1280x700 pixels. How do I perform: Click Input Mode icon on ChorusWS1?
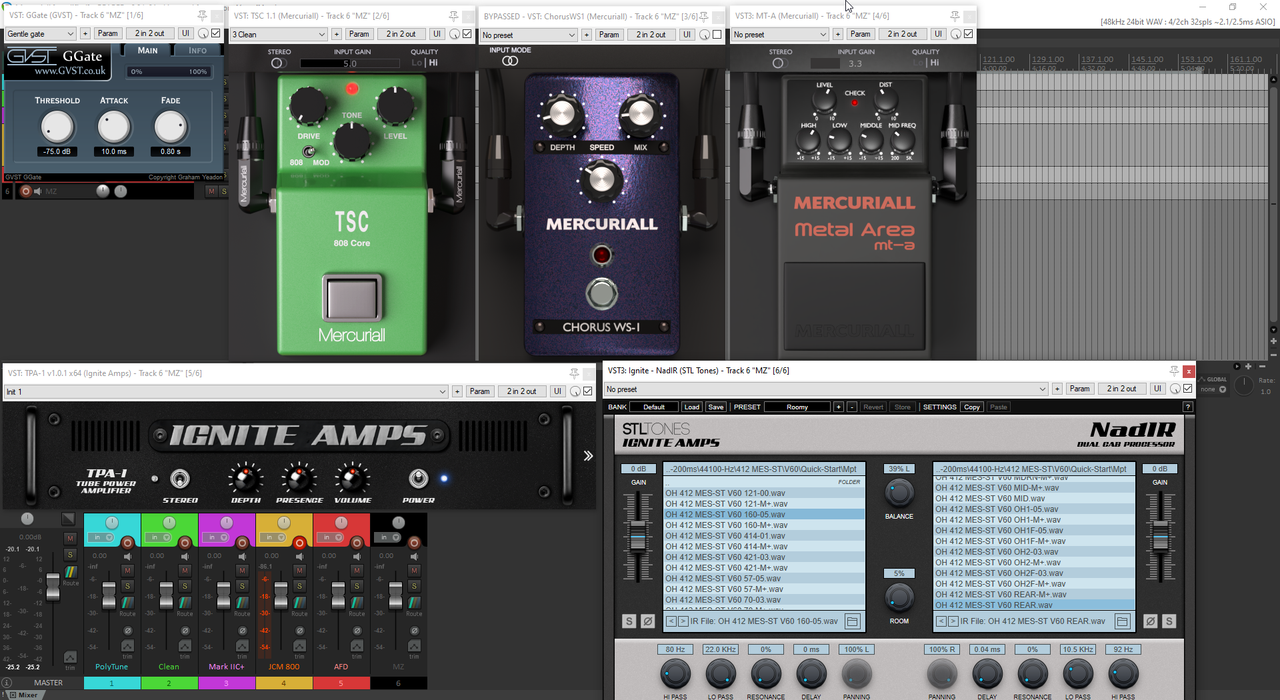[x=510, y=62]
